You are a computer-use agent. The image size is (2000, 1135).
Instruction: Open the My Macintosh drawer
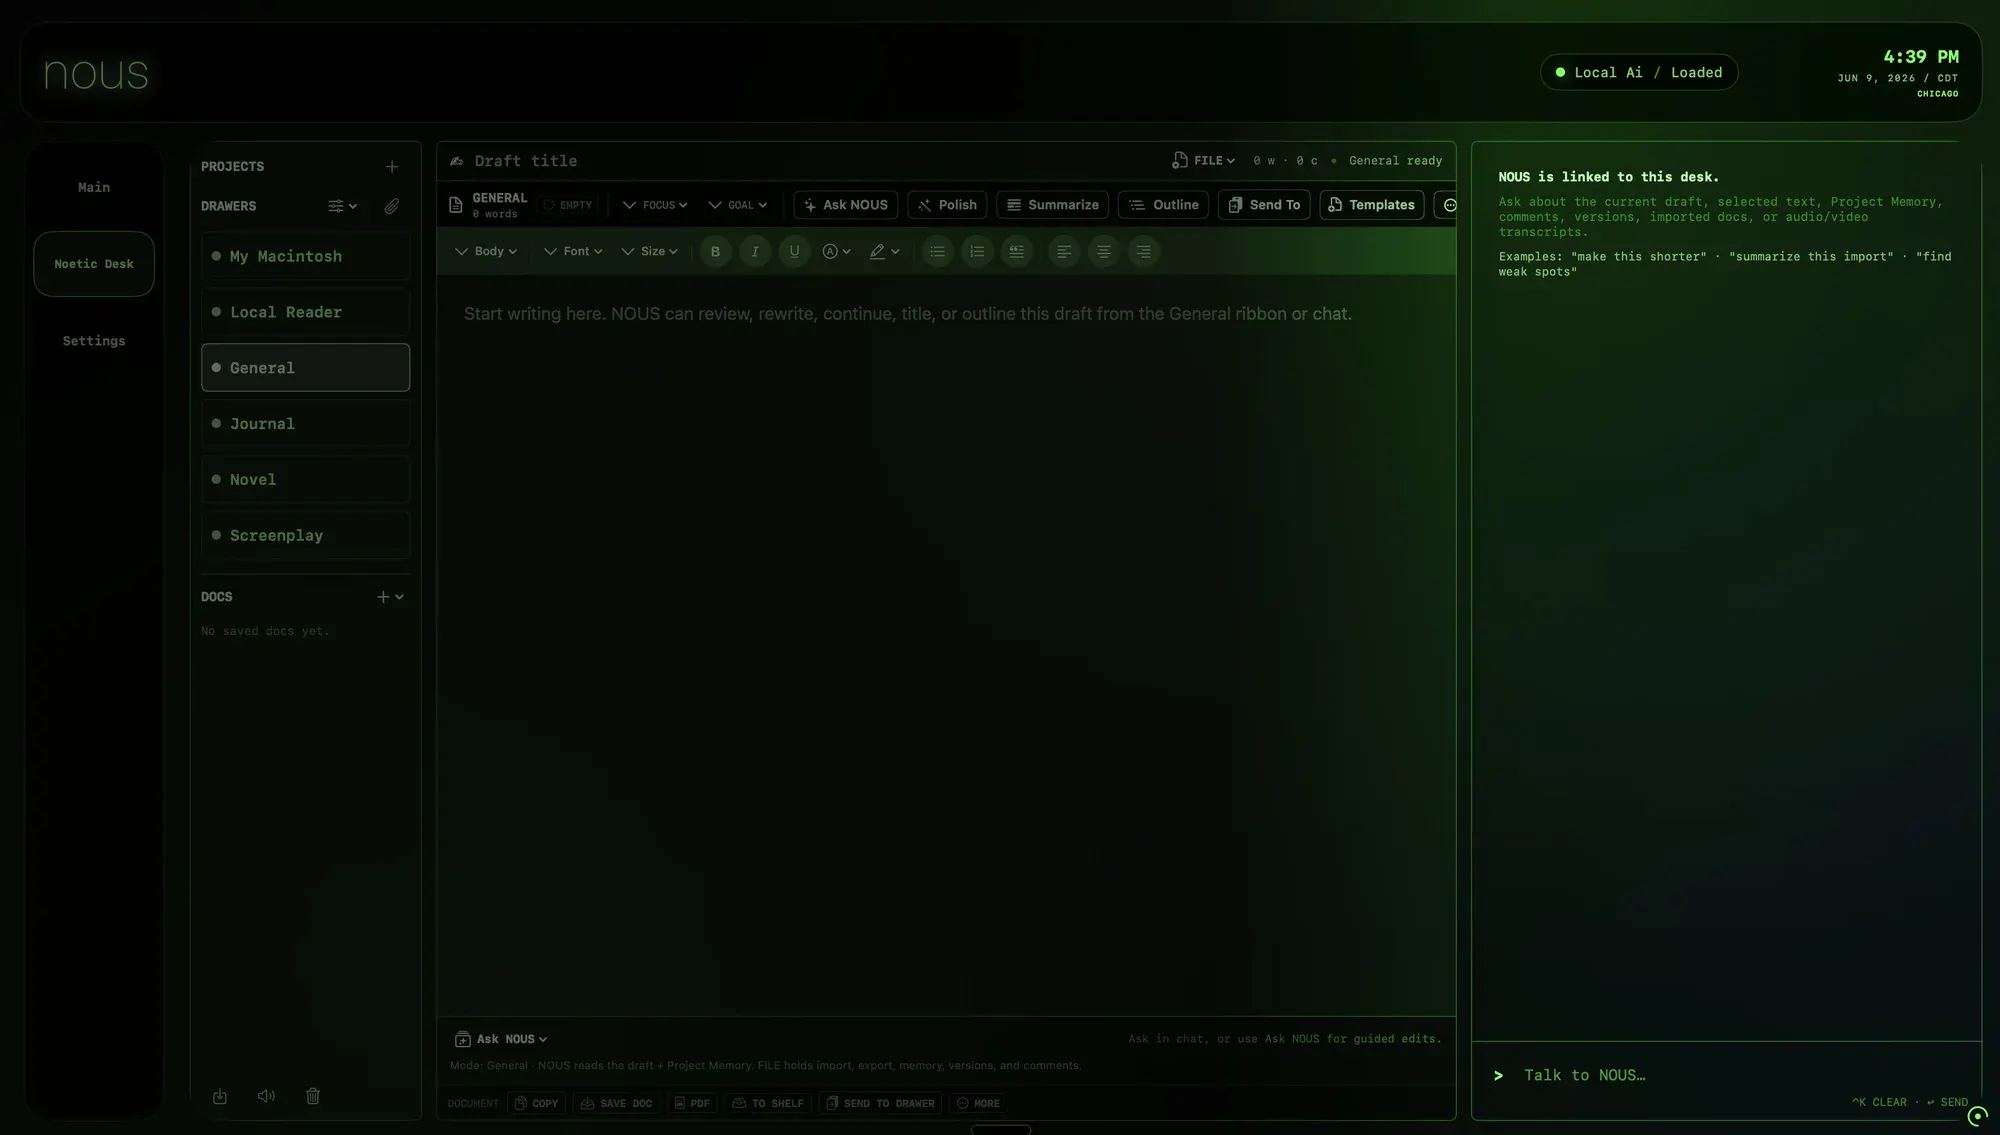(306, 256)
